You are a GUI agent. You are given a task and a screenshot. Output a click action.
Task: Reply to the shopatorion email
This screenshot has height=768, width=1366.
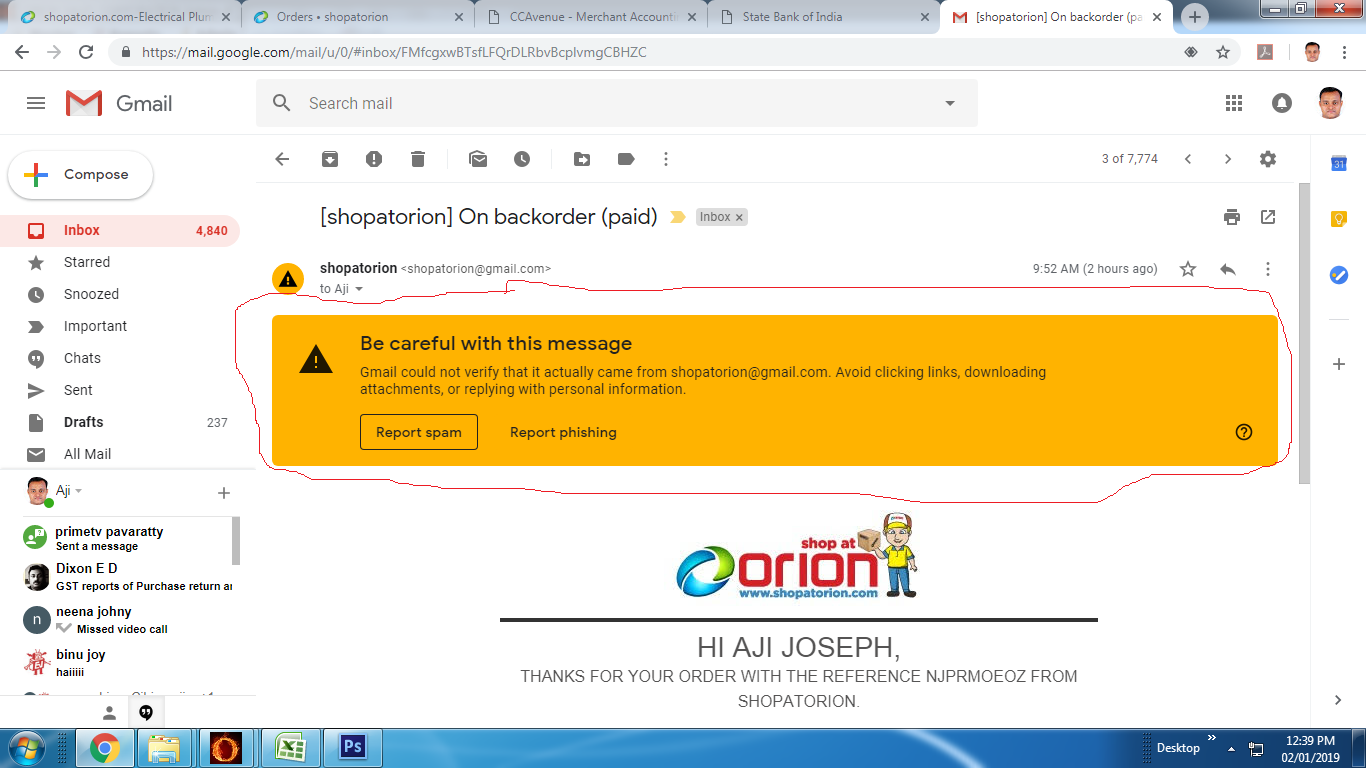1228,269
